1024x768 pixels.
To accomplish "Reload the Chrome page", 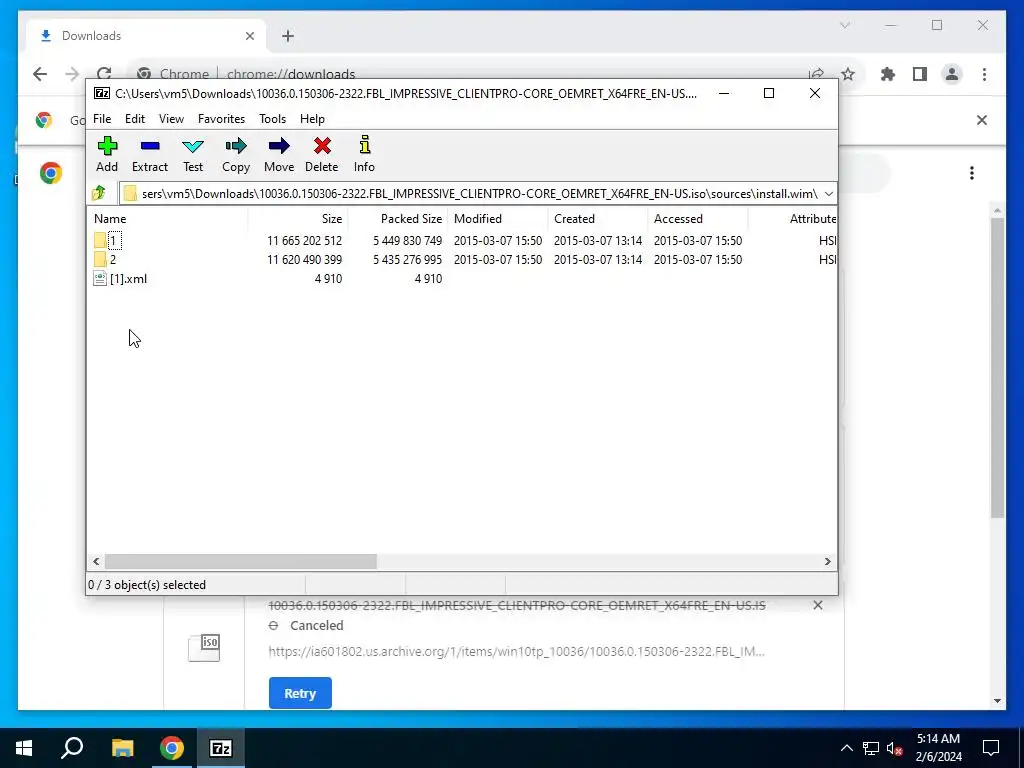I will (104, 74).
